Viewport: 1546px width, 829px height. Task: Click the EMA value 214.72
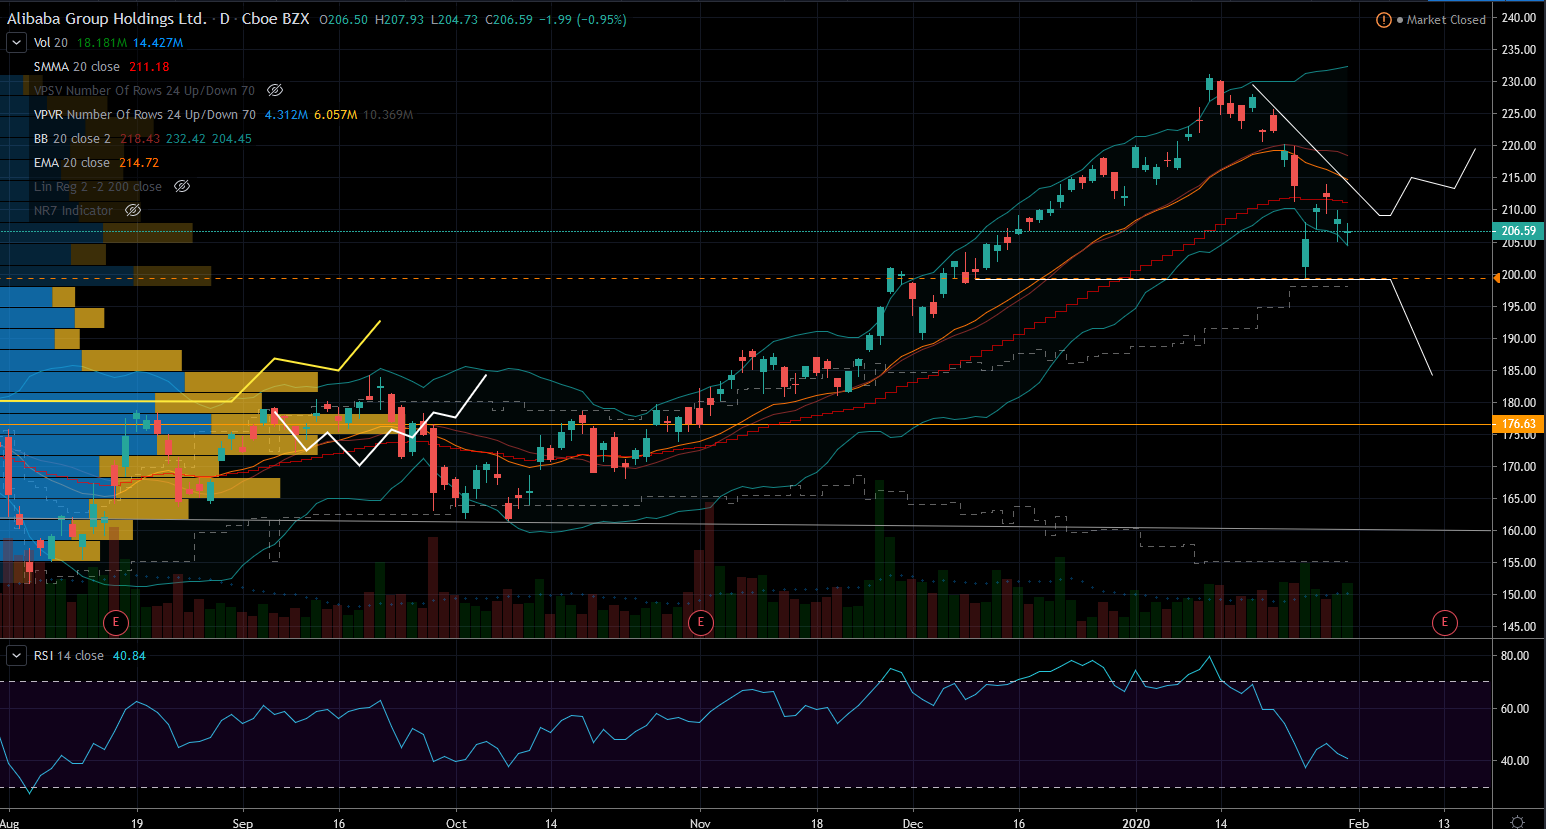pyautogui.click(x=139, y=163)
